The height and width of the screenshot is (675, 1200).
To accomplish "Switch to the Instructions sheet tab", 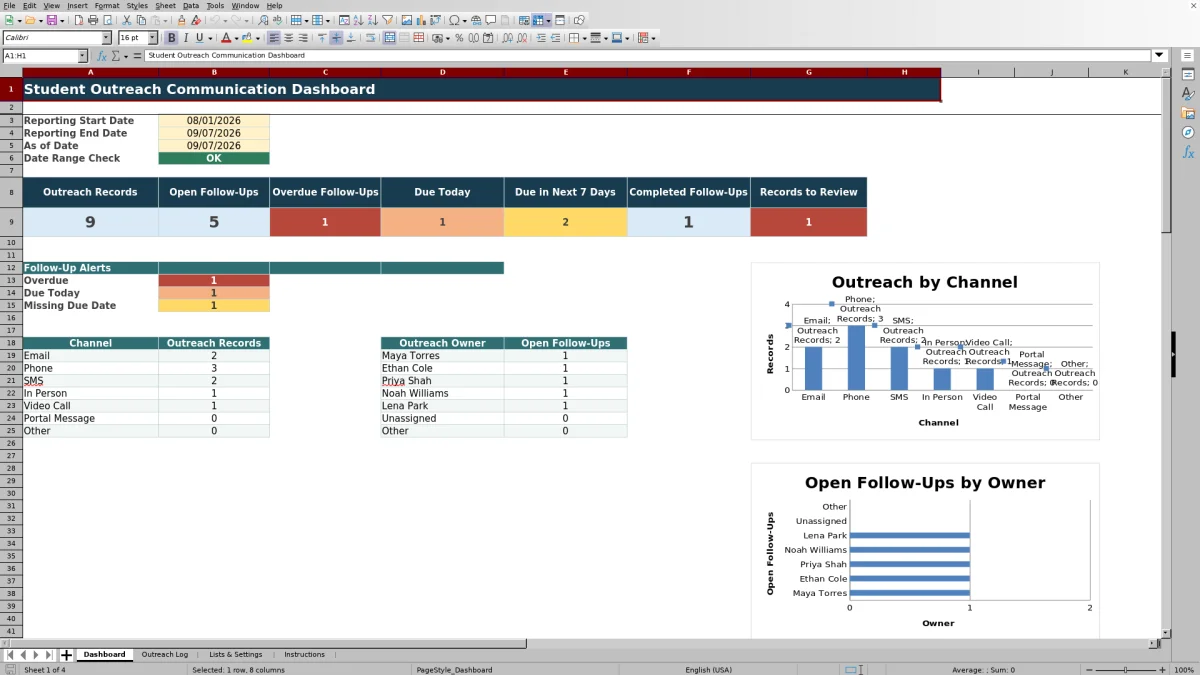I will tap(304, 655).
